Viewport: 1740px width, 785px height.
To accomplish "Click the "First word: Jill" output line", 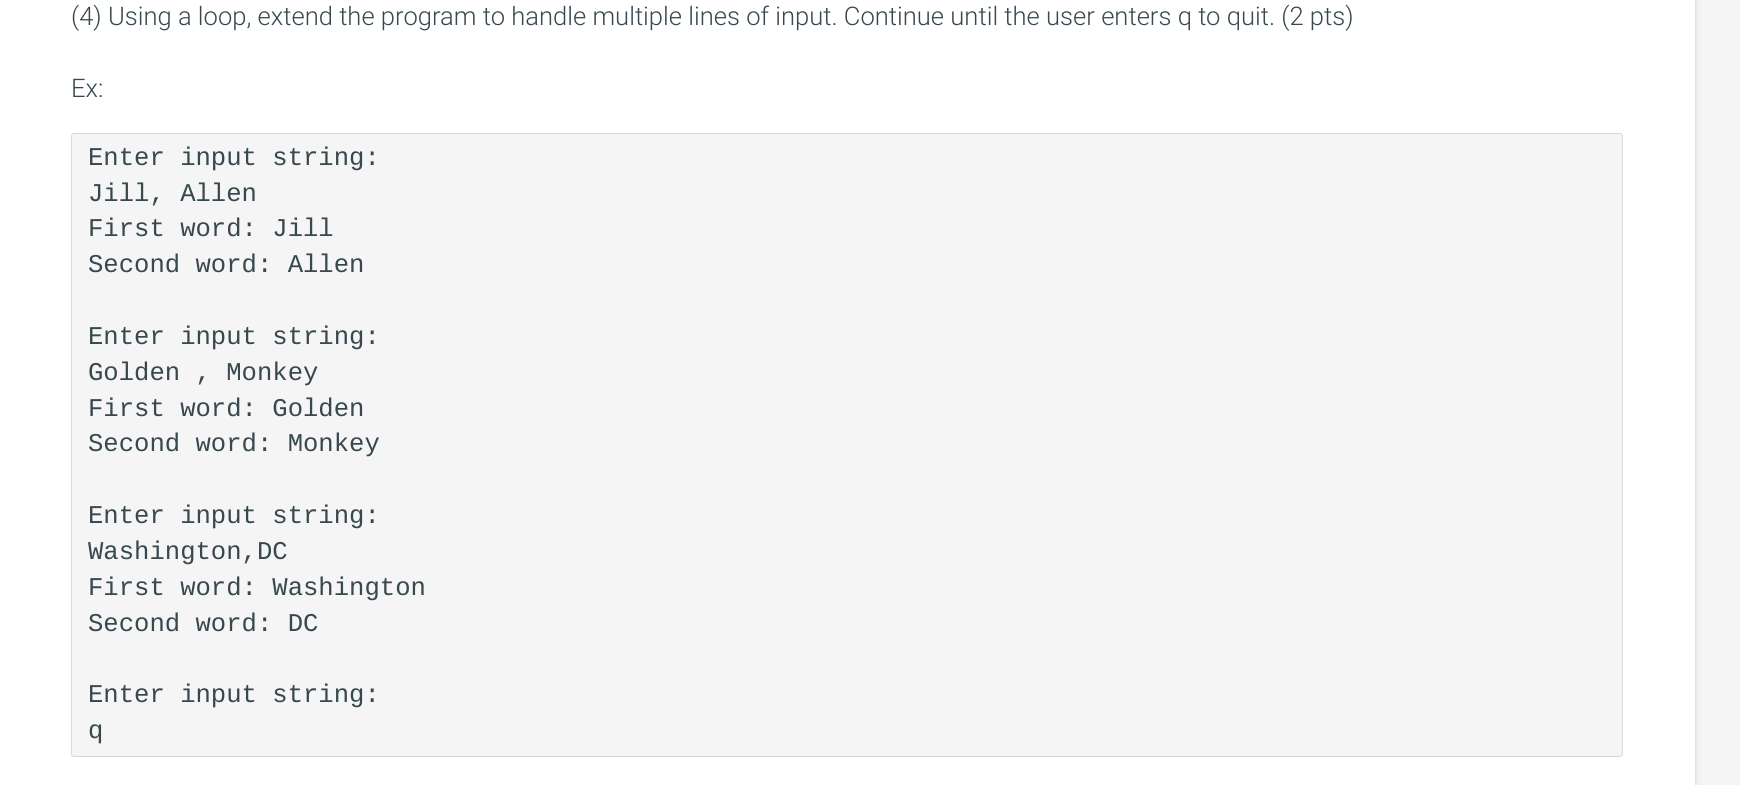I will 210,229.
